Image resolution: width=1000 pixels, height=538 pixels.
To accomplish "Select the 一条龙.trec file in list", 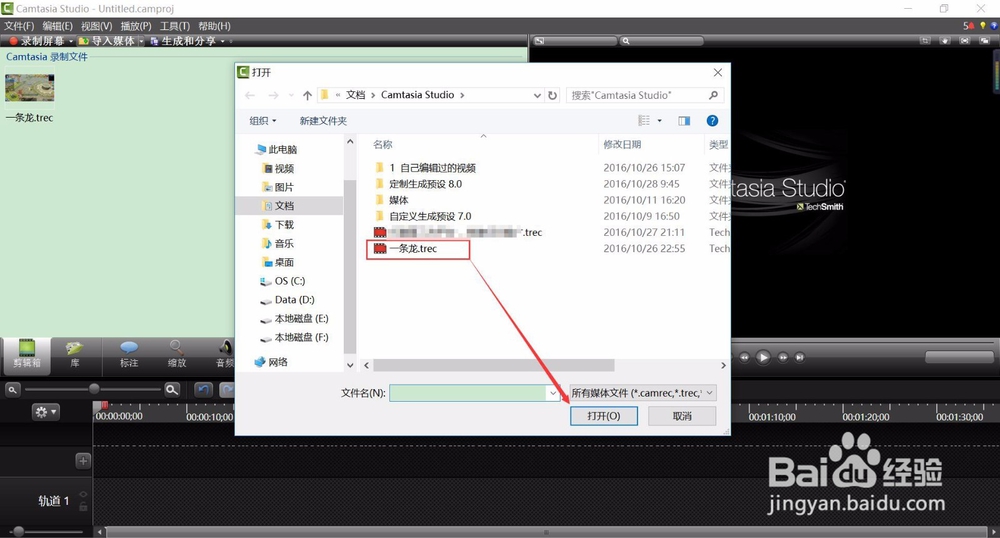I will pos(413,249).
